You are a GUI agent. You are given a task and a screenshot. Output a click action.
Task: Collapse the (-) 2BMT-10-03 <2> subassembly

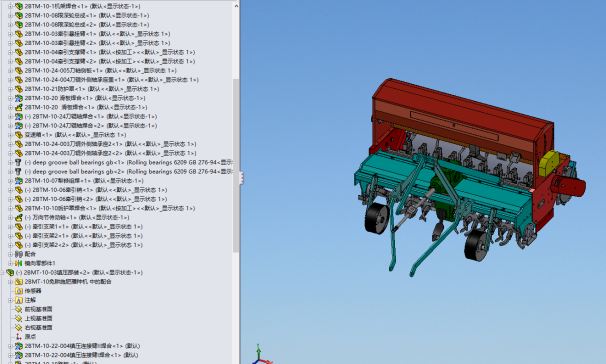coord(2,272)
